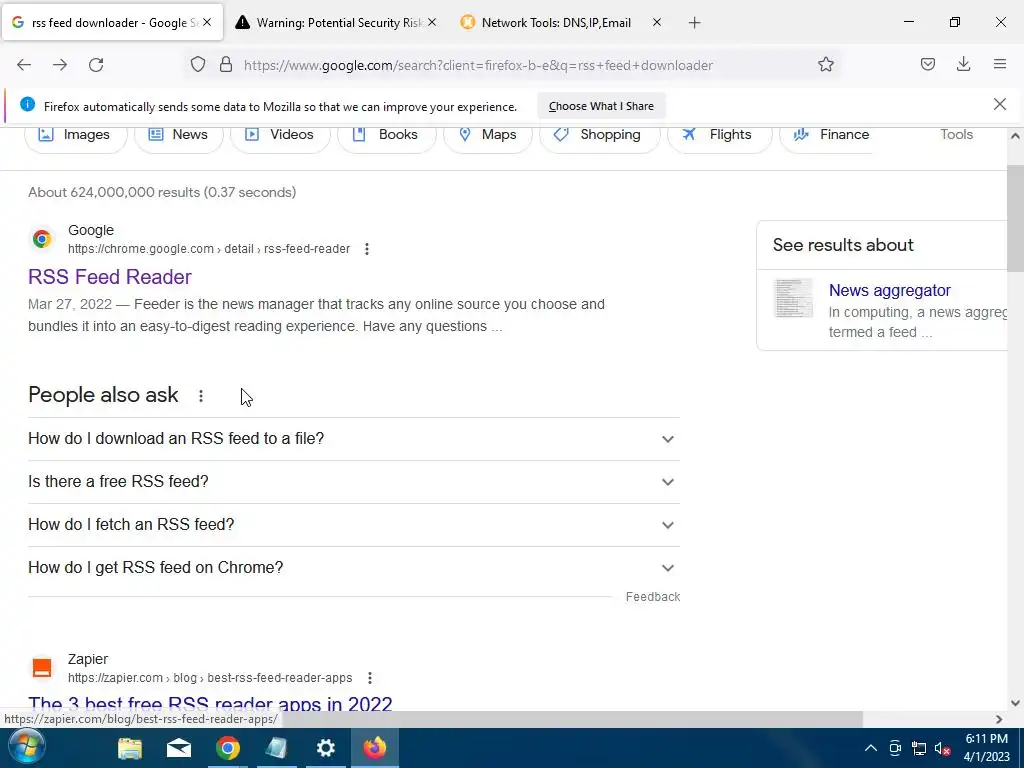This screenshot has height=768, width=1024.
Task: Click the Choose What I Share button
Action: 601,106
